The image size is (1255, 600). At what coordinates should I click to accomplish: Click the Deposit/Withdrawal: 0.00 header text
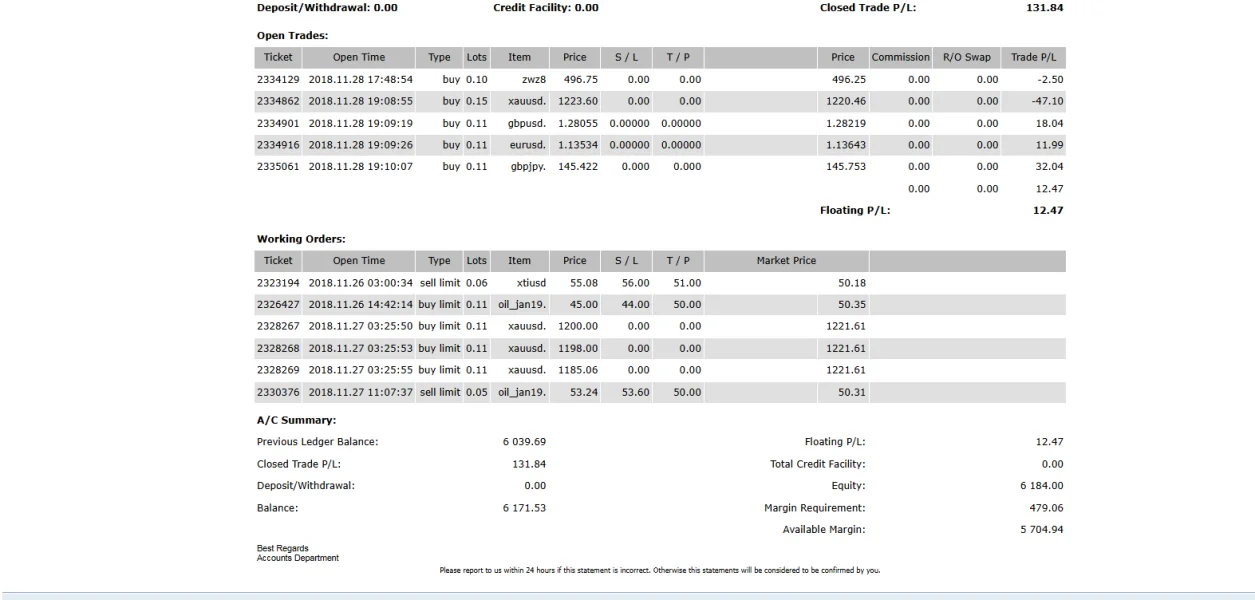pyautogui.click(x=327, y=7)
